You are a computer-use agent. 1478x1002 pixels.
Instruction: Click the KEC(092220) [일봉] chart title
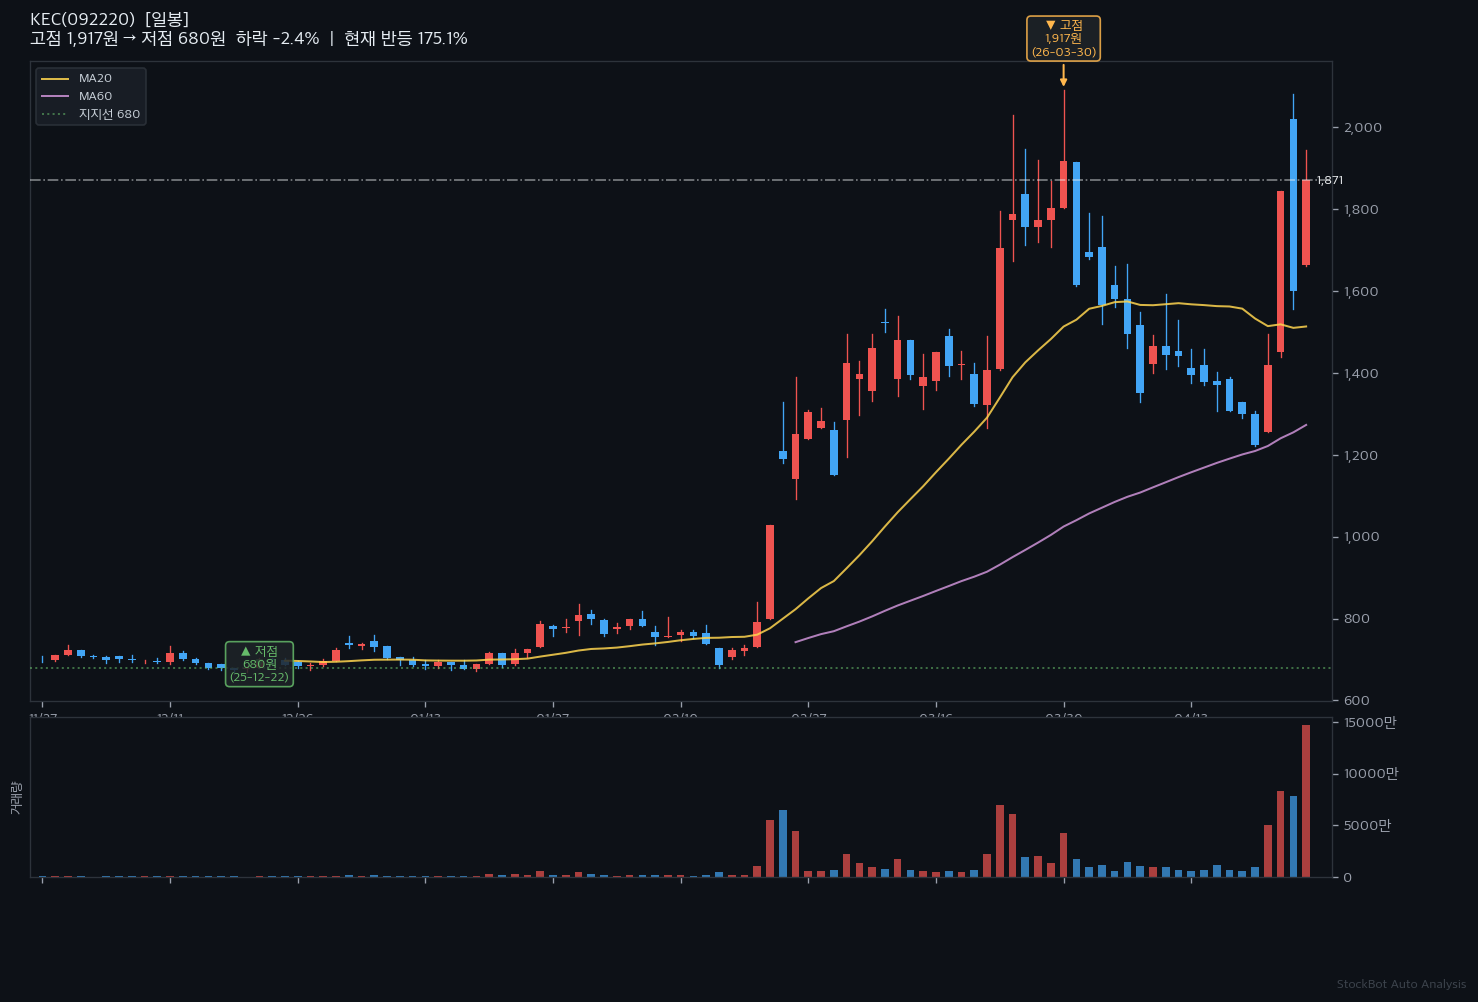coord(109,19)
